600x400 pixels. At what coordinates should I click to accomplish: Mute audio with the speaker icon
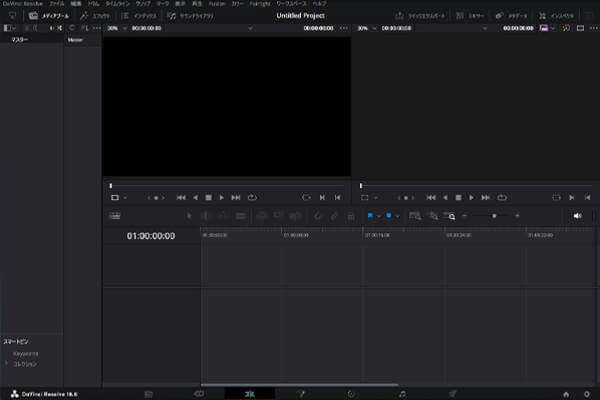[577, 215]
